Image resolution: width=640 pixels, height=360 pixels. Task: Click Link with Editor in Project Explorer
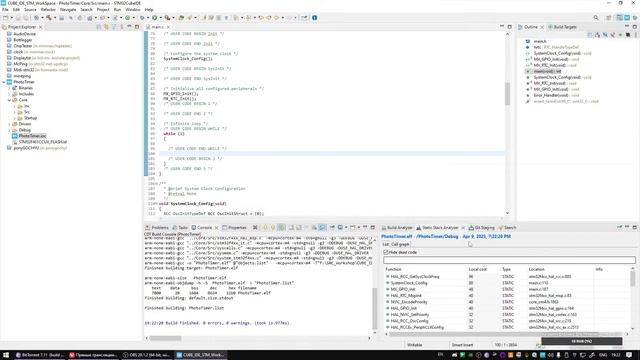(107, 27)
